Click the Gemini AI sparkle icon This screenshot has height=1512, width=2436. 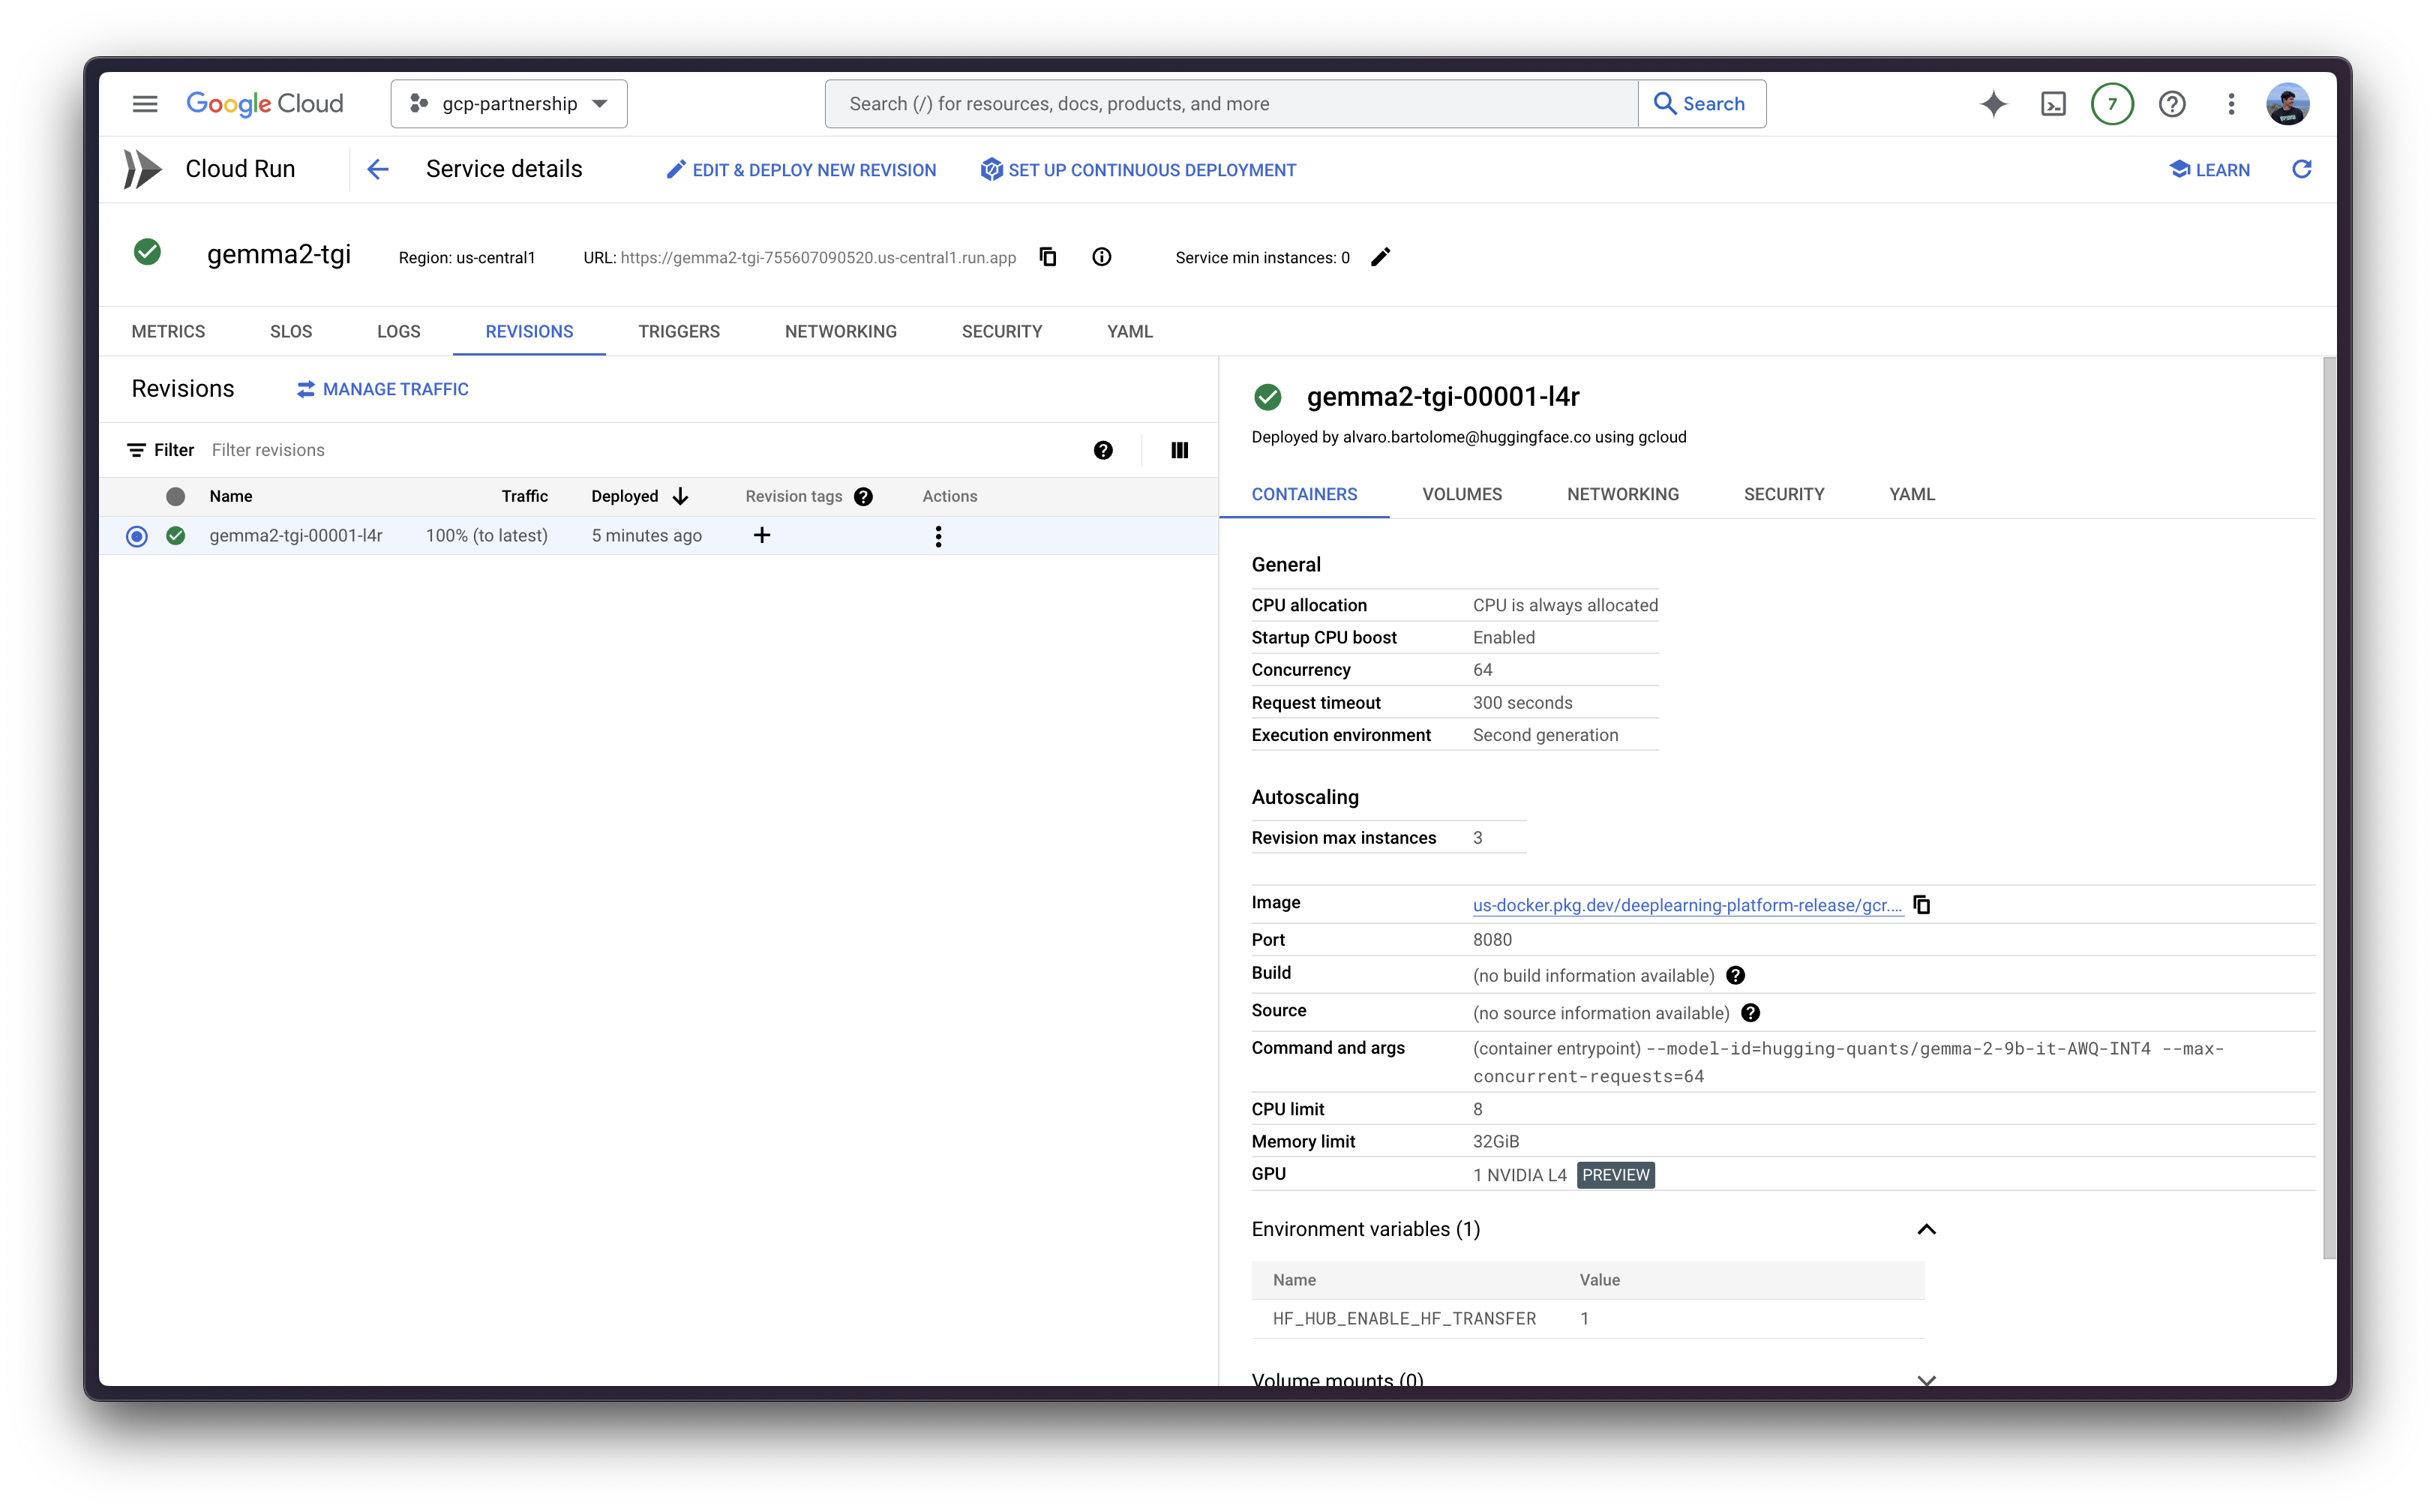(1993, 104)
